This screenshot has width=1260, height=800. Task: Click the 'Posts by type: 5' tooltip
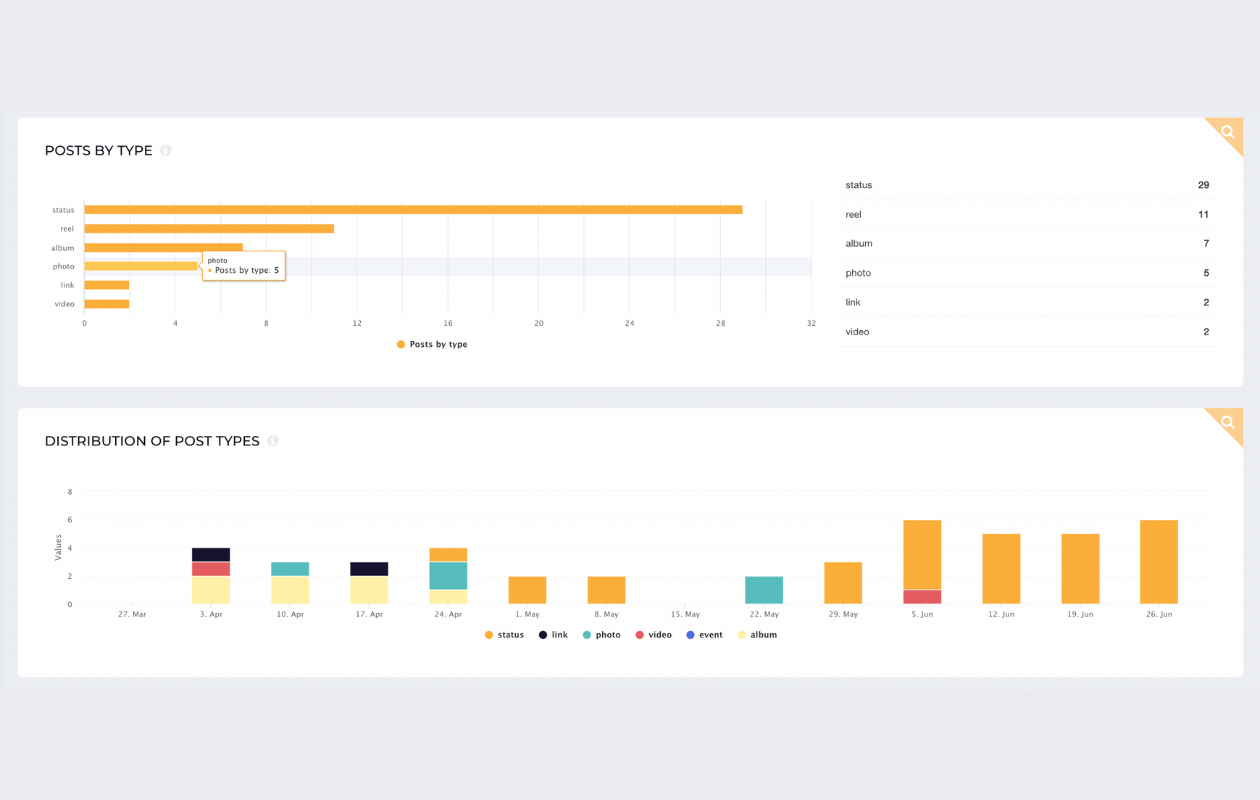pos(244,266)
